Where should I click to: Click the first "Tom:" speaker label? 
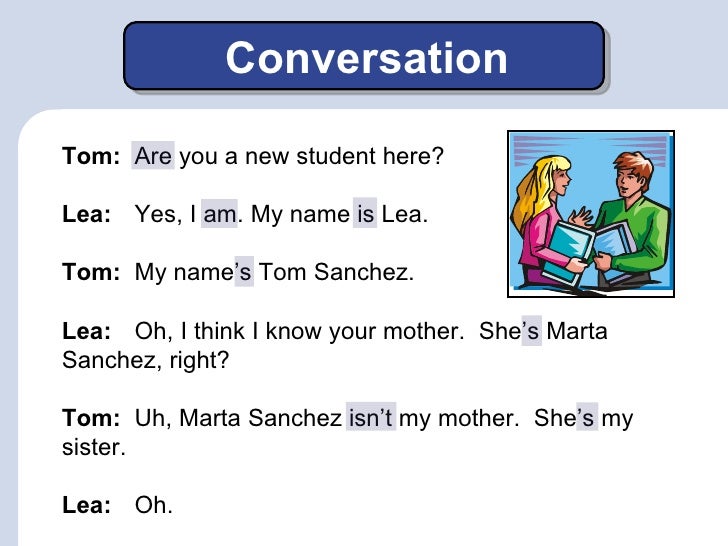91,156
